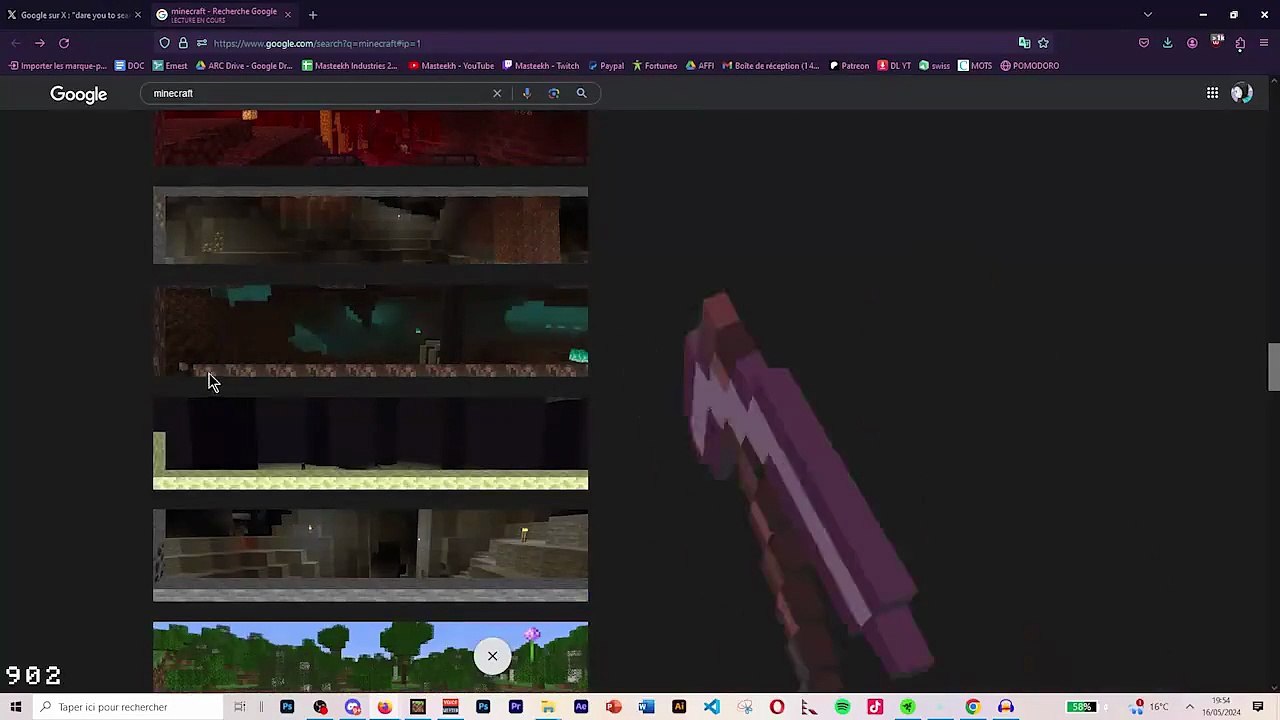Open the Importer les marque-pages bookmark
1280x720 pixels.
(57, 66)
